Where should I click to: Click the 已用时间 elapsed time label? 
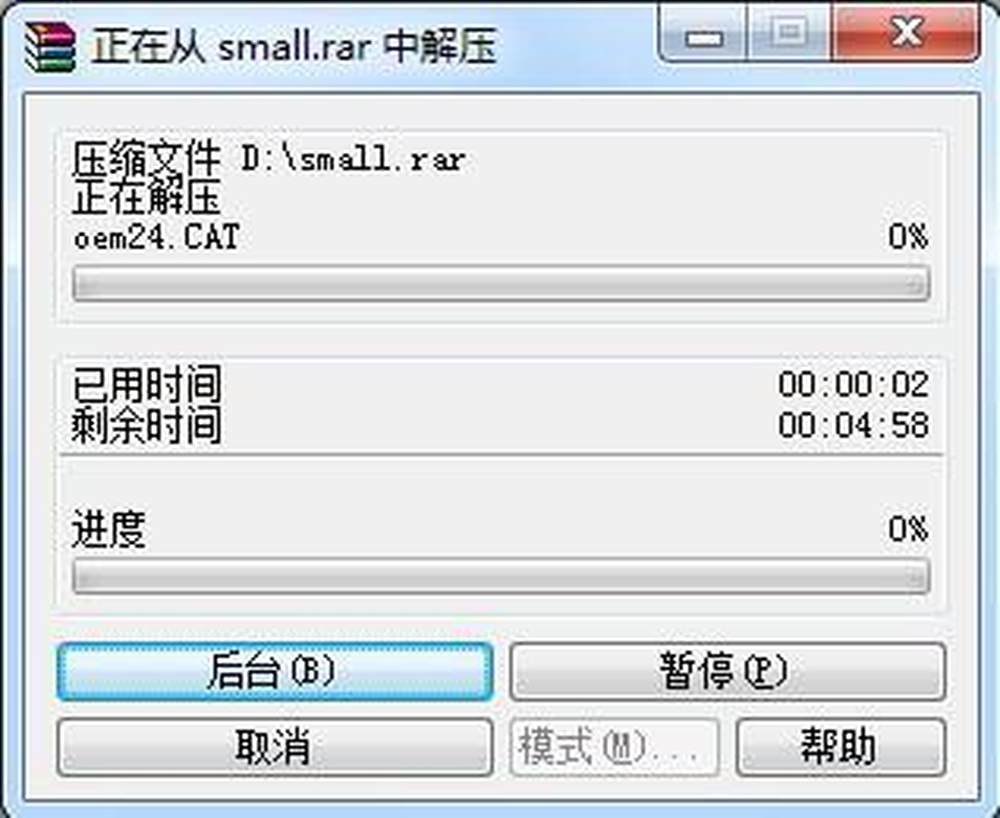tap(147, 384)
